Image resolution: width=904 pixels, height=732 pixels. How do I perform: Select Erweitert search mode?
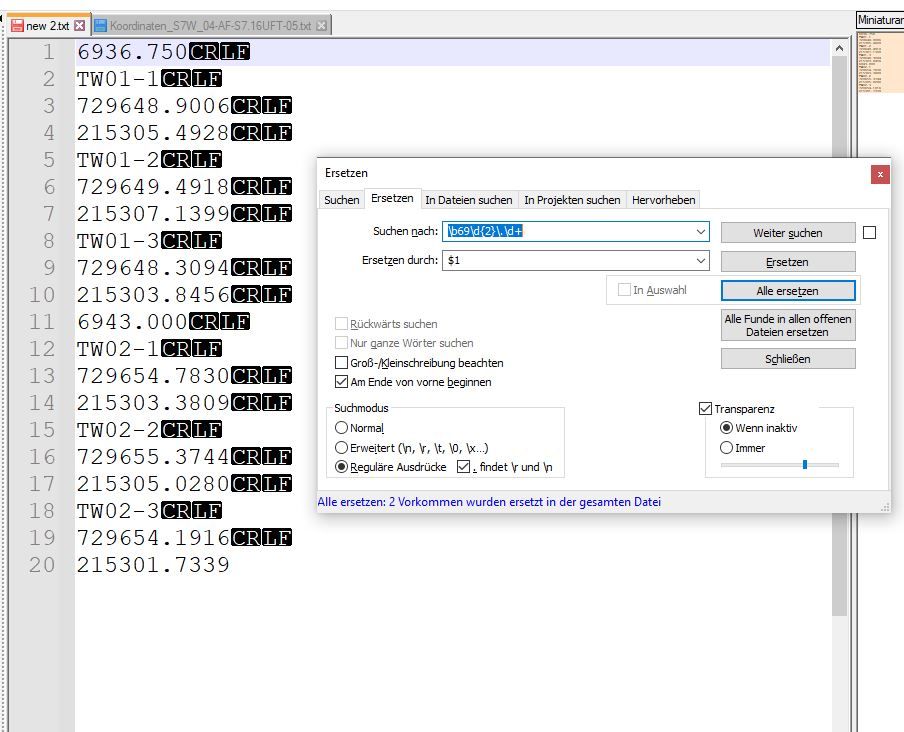(x=341, y=447)
